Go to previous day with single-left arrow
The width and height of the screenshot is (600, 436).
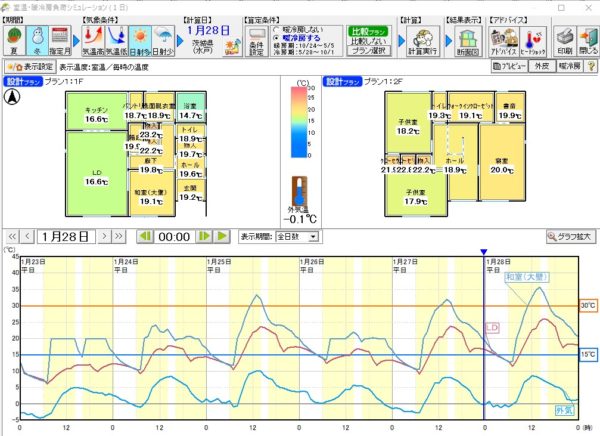click(x=27, y=236)
